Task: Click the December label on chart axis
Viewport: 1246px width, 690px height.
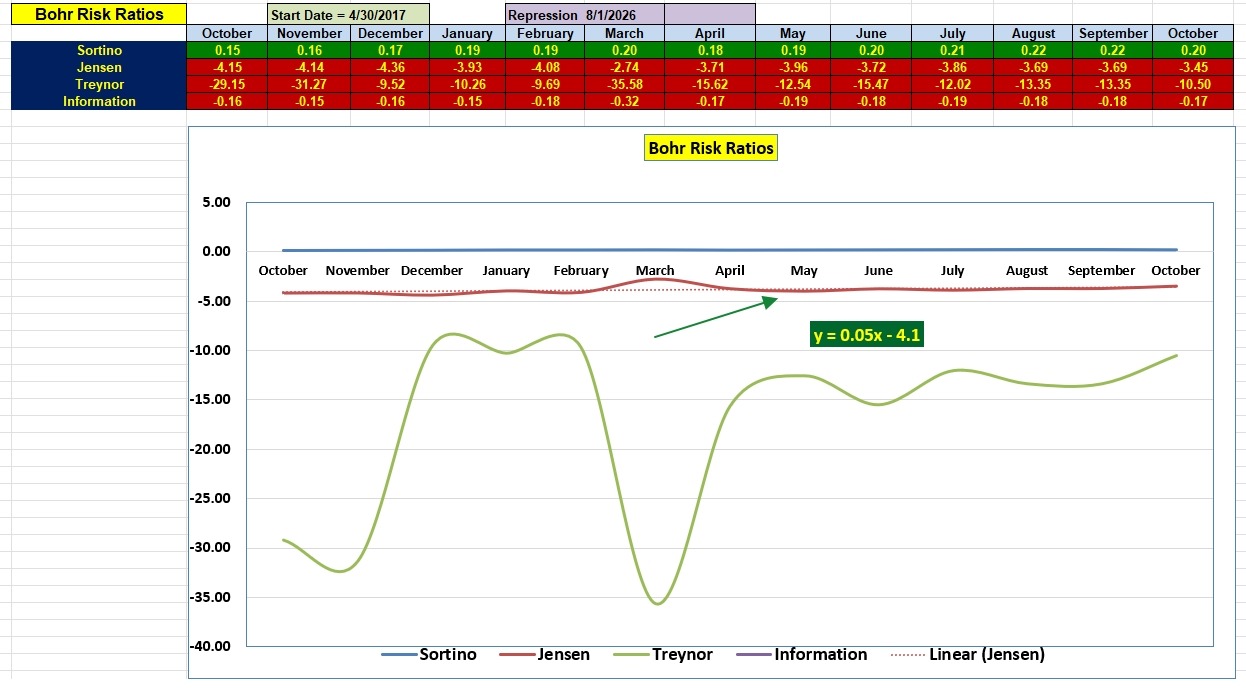Action: click(x=432, y=270)
